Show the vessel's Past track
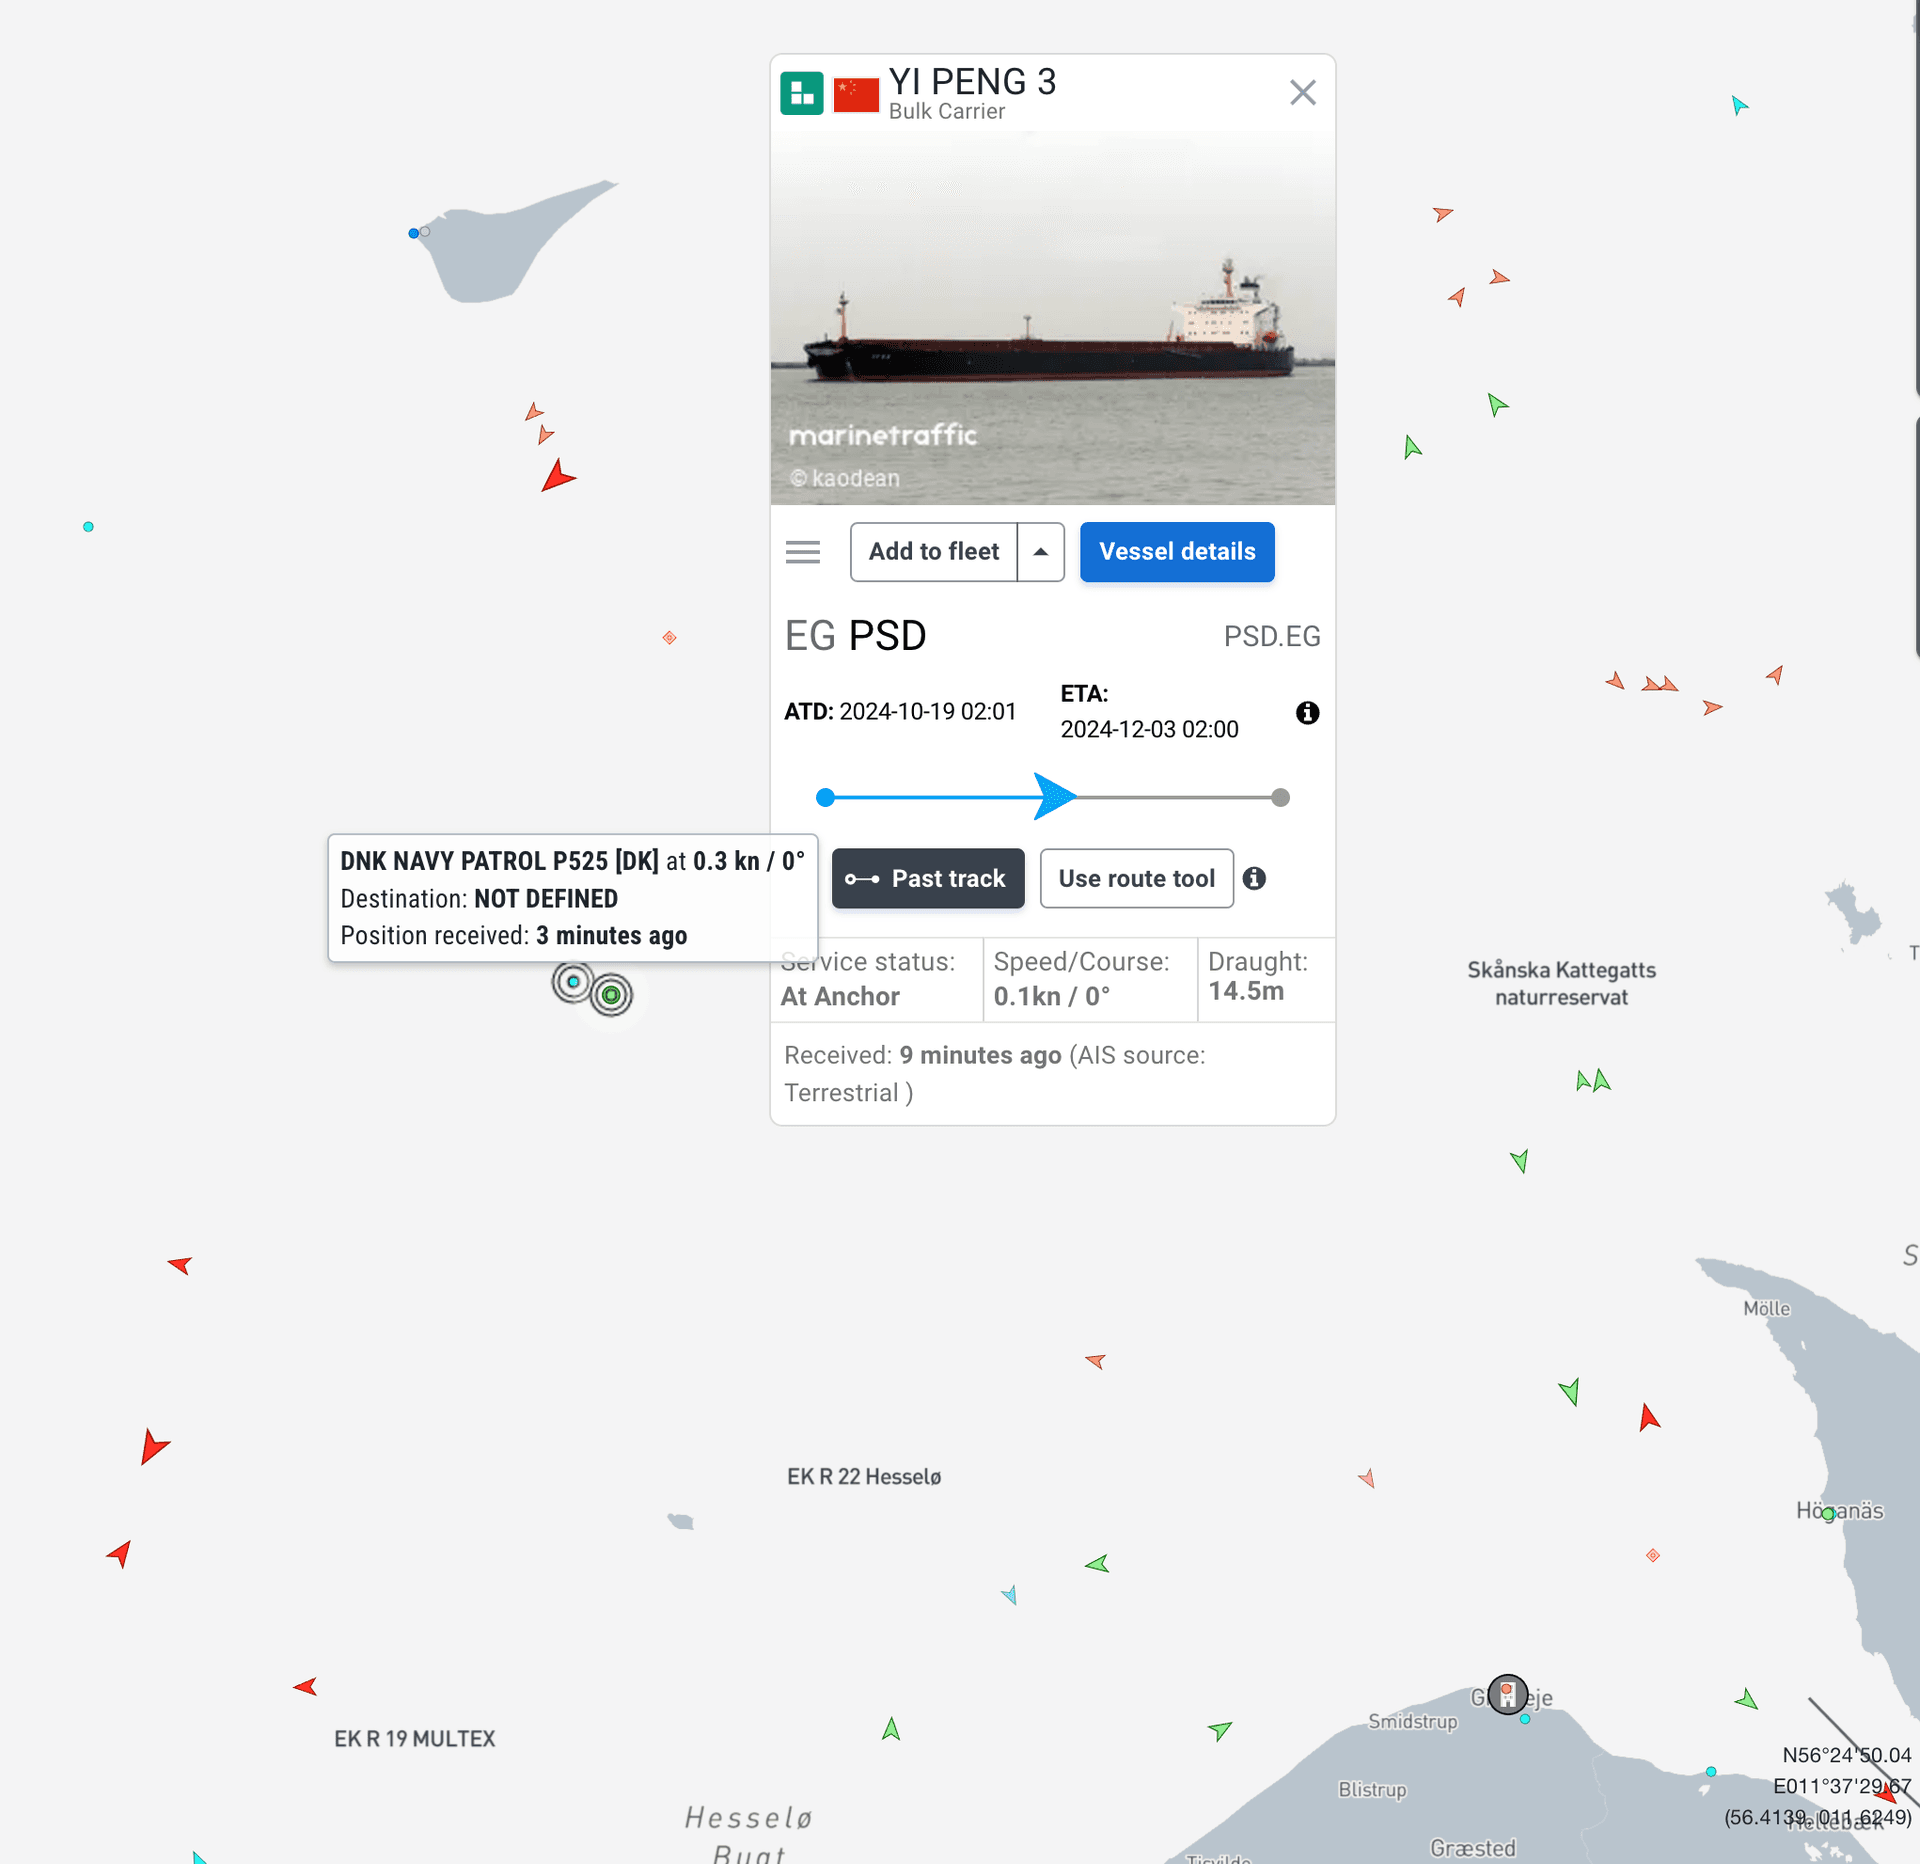This screenshot has width=1920, height=1864. coord(927,879)
